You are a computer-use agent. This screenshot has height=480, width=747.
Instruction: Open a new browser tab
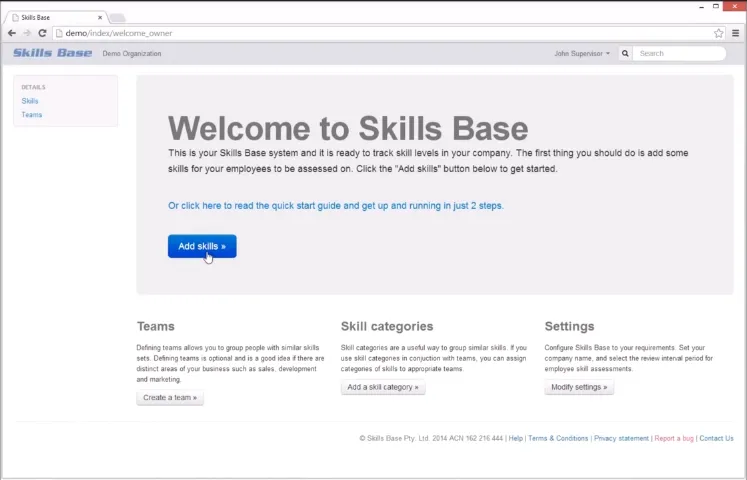117,18
